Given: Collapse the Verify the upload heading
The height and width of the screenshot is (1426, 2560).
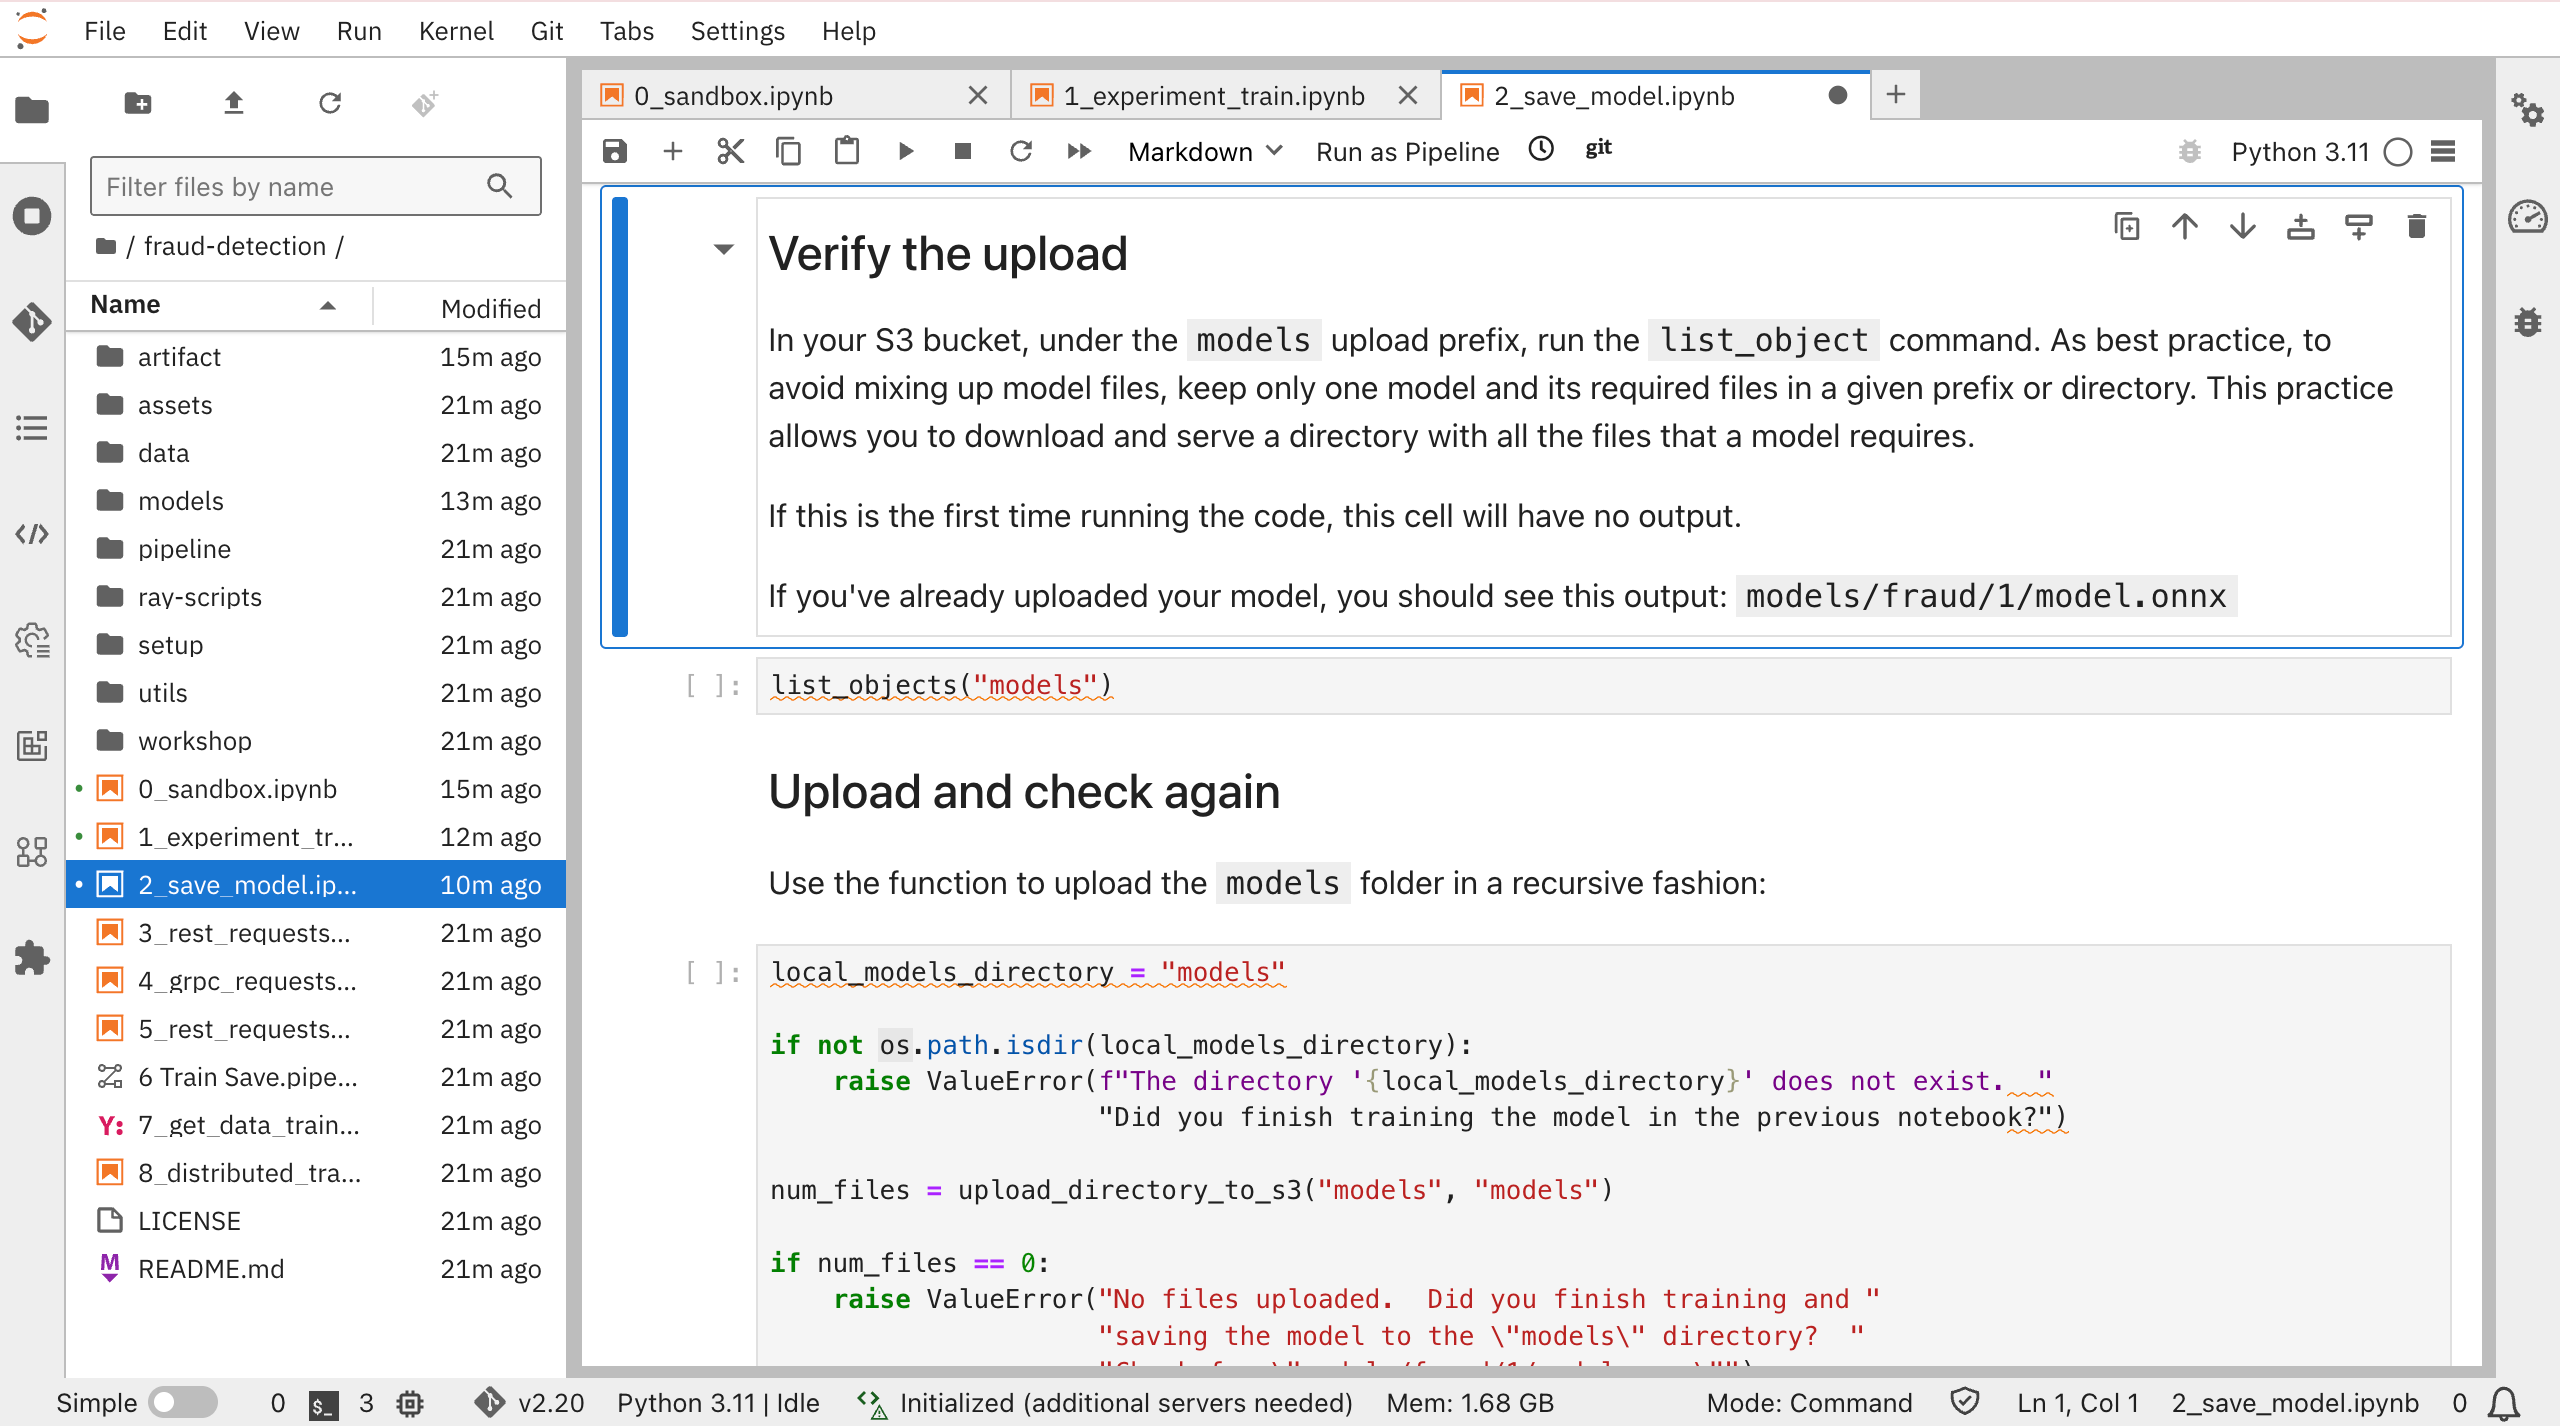Looking at the screenshot, I should (723, 249).
